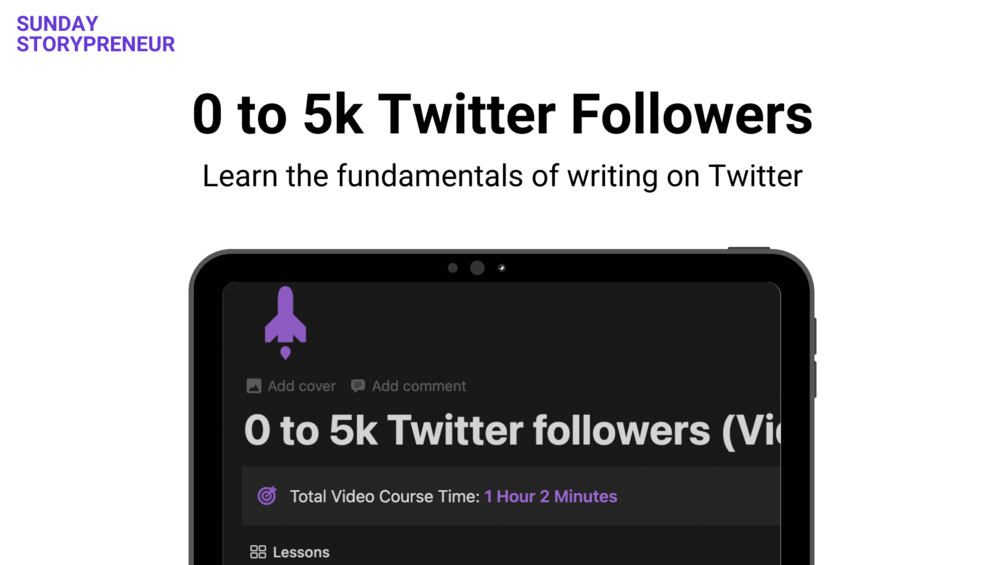
Task: Click the image icon beside Add cover
Action: click(254, 386)
